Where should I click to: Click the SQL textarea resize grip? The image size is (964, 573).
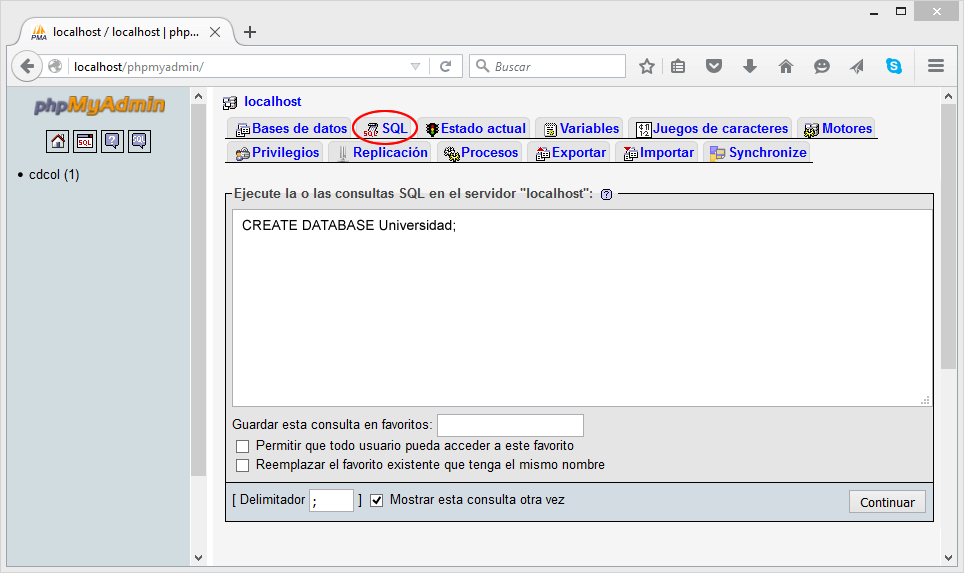click(925, 400)
